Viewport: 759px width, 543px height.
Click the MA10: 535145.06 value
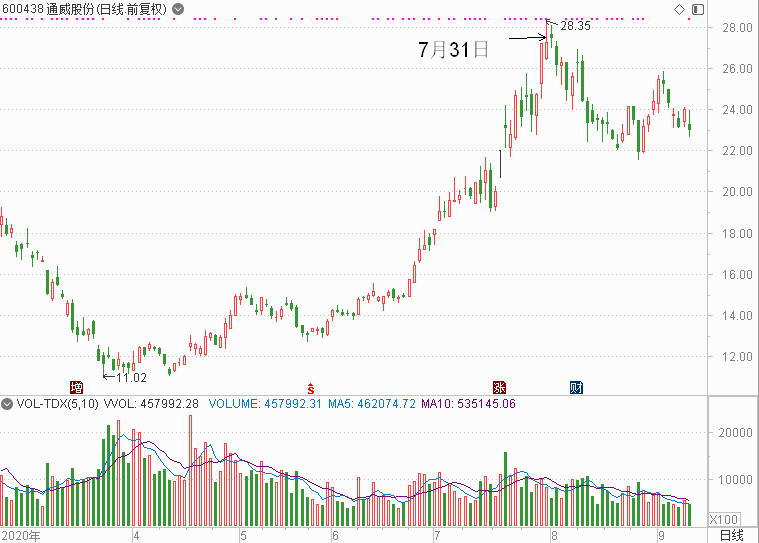(x=468, y=404)
